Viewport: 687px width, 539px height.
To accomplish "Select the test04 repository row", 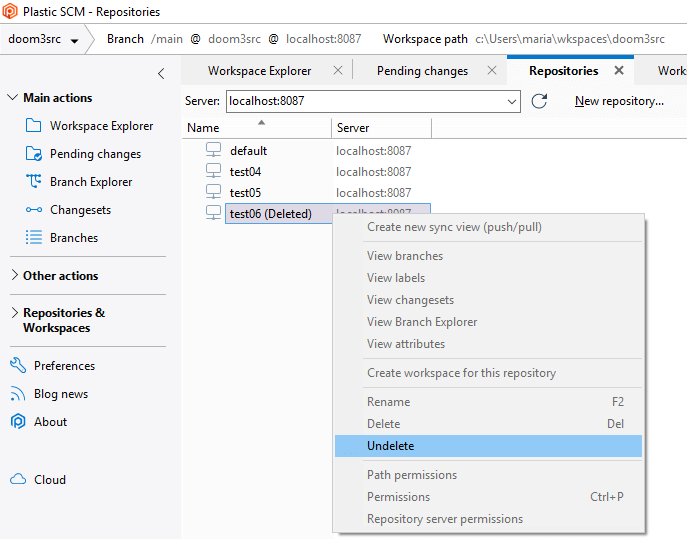I will click(307, 171).
